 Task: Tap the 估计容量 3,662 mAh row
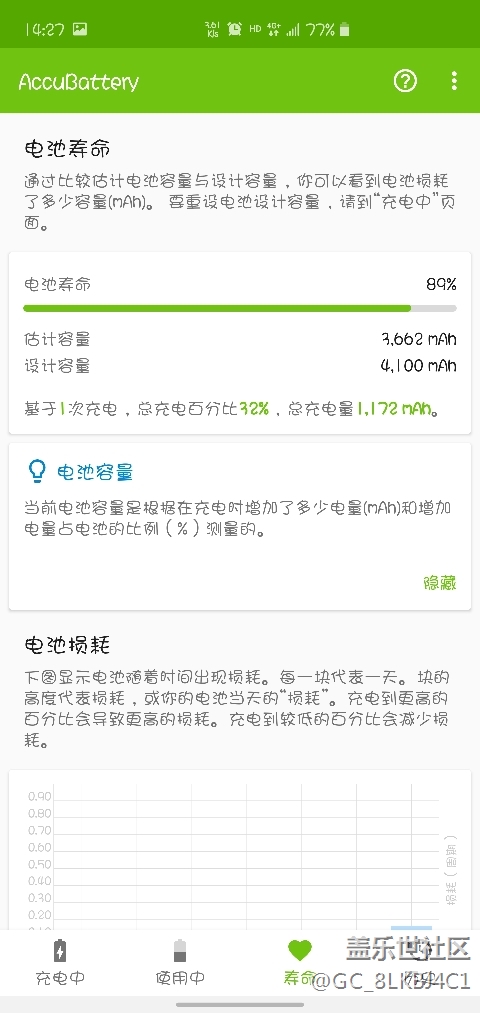pos(240,339)
